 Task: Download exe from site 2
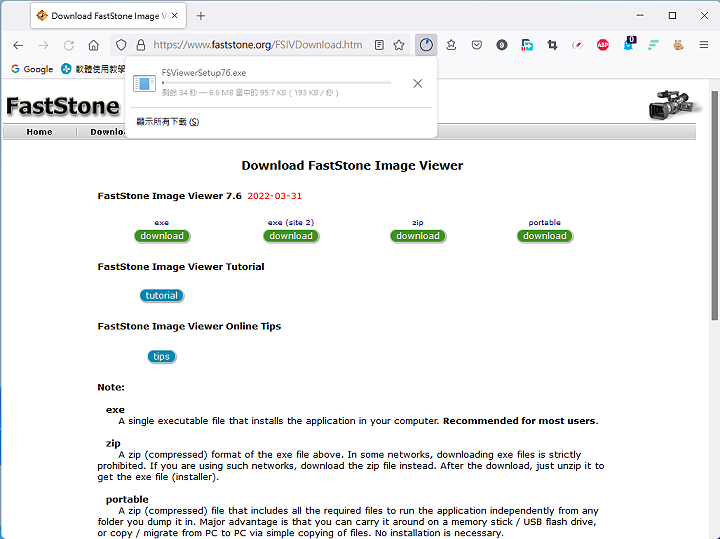tap(291, 236)
